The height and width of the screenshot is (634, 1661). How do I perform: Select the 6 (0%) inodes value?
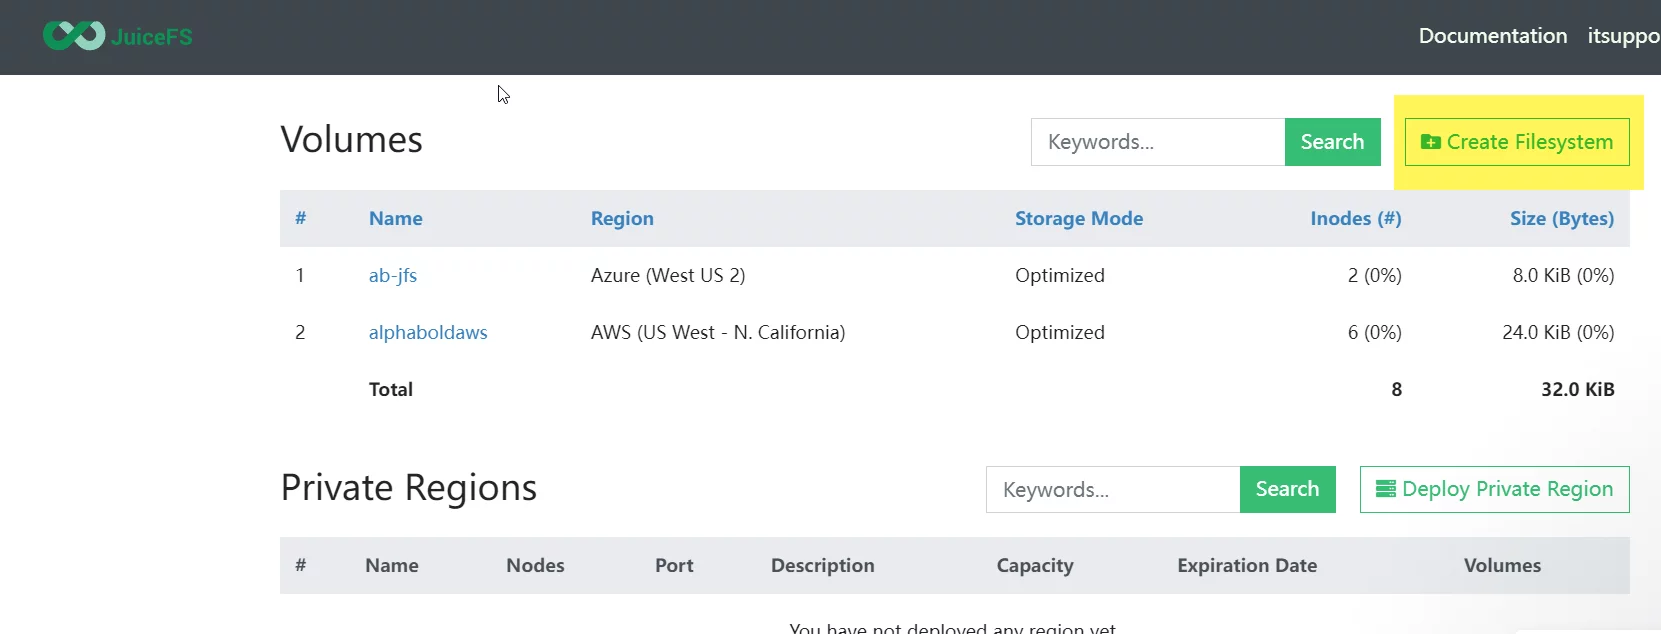(x=1374, y=332)
